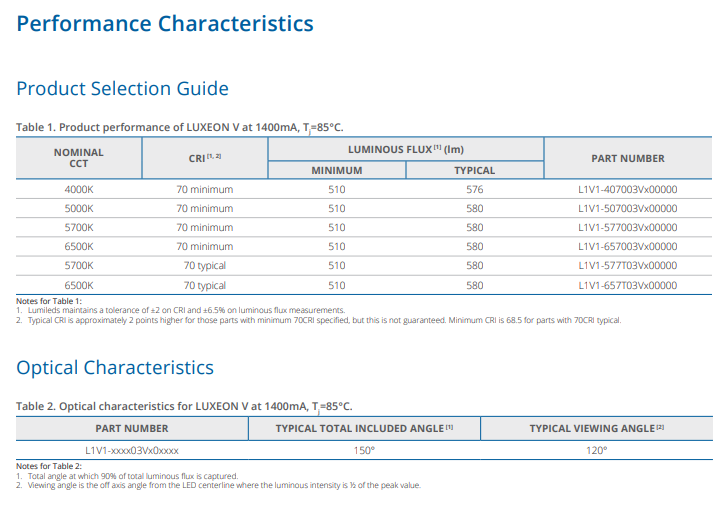The image size is (727, 512).
Task: Click the Table 1 caption text
Action: click(179, 127)
